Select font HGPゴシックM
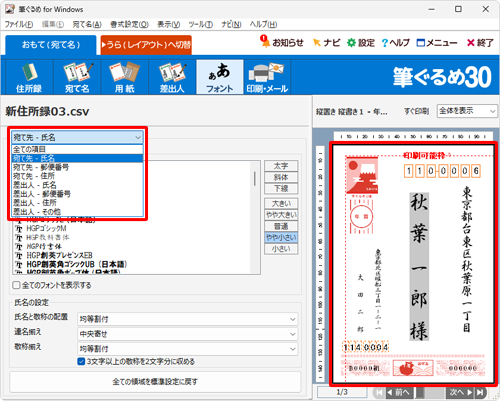This screenshot has height=401, width=500. coord(46,229)
